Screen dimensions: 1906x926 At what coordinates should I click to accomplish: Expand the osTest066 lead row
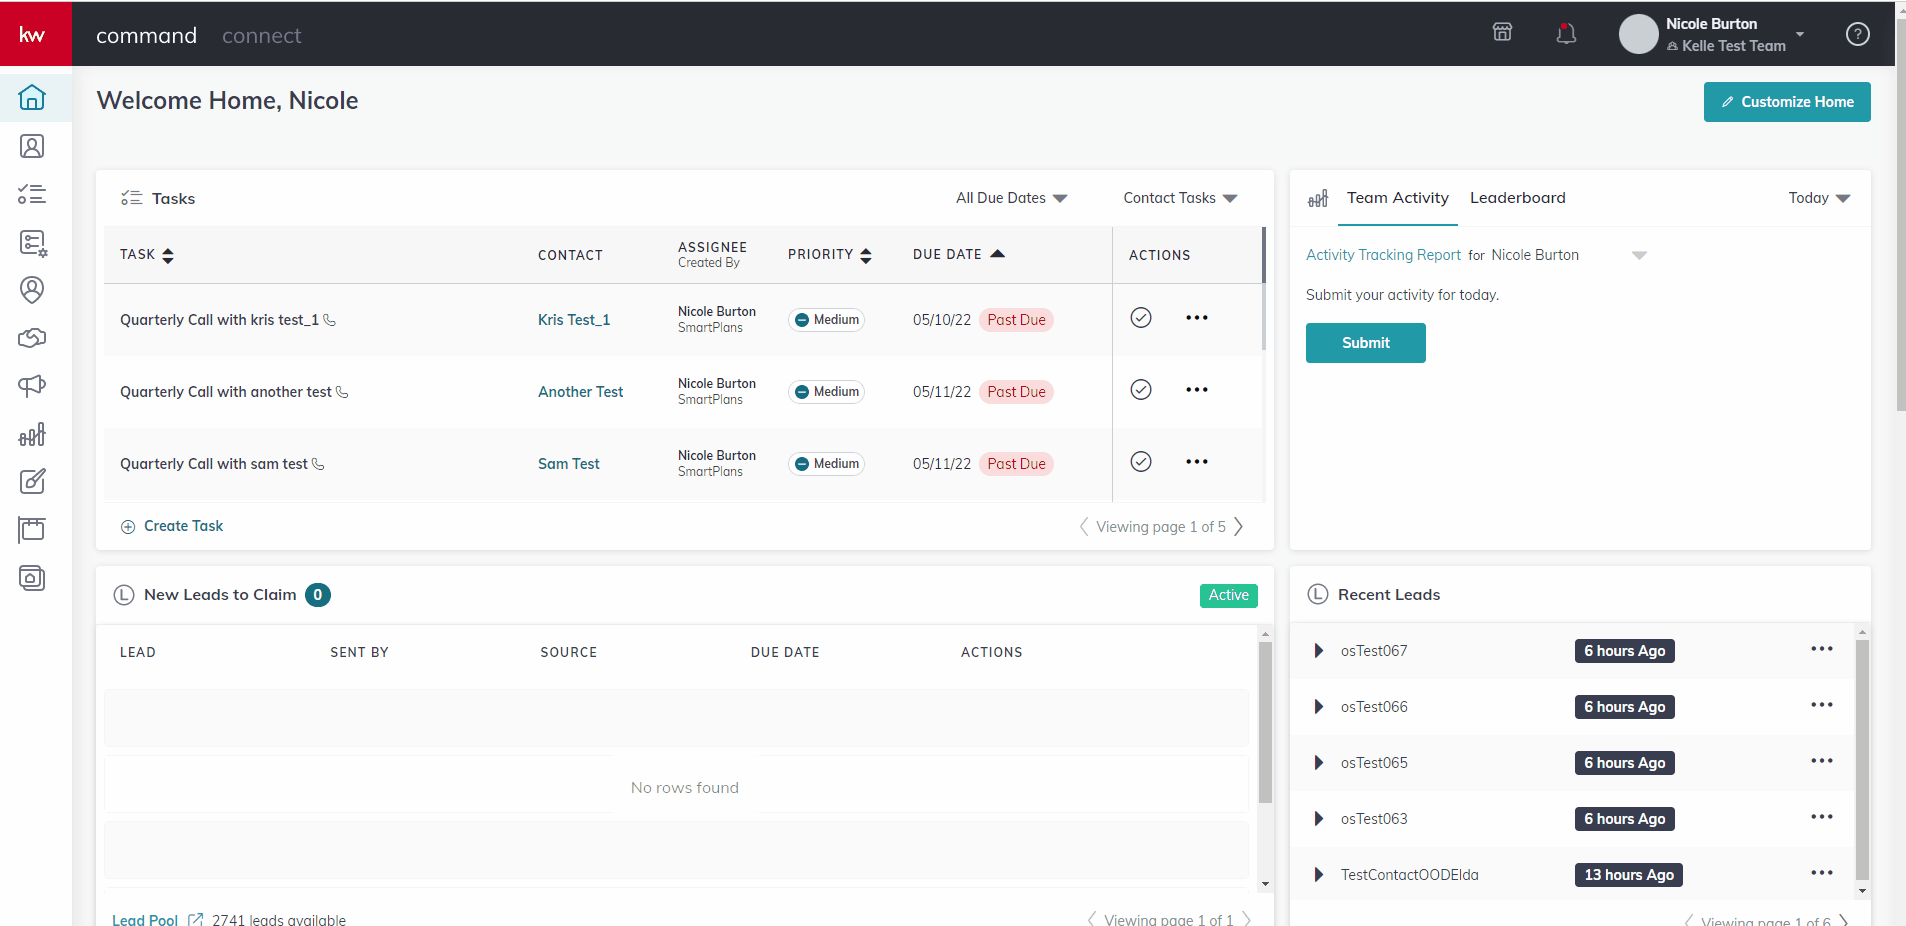pos(1319,707)
